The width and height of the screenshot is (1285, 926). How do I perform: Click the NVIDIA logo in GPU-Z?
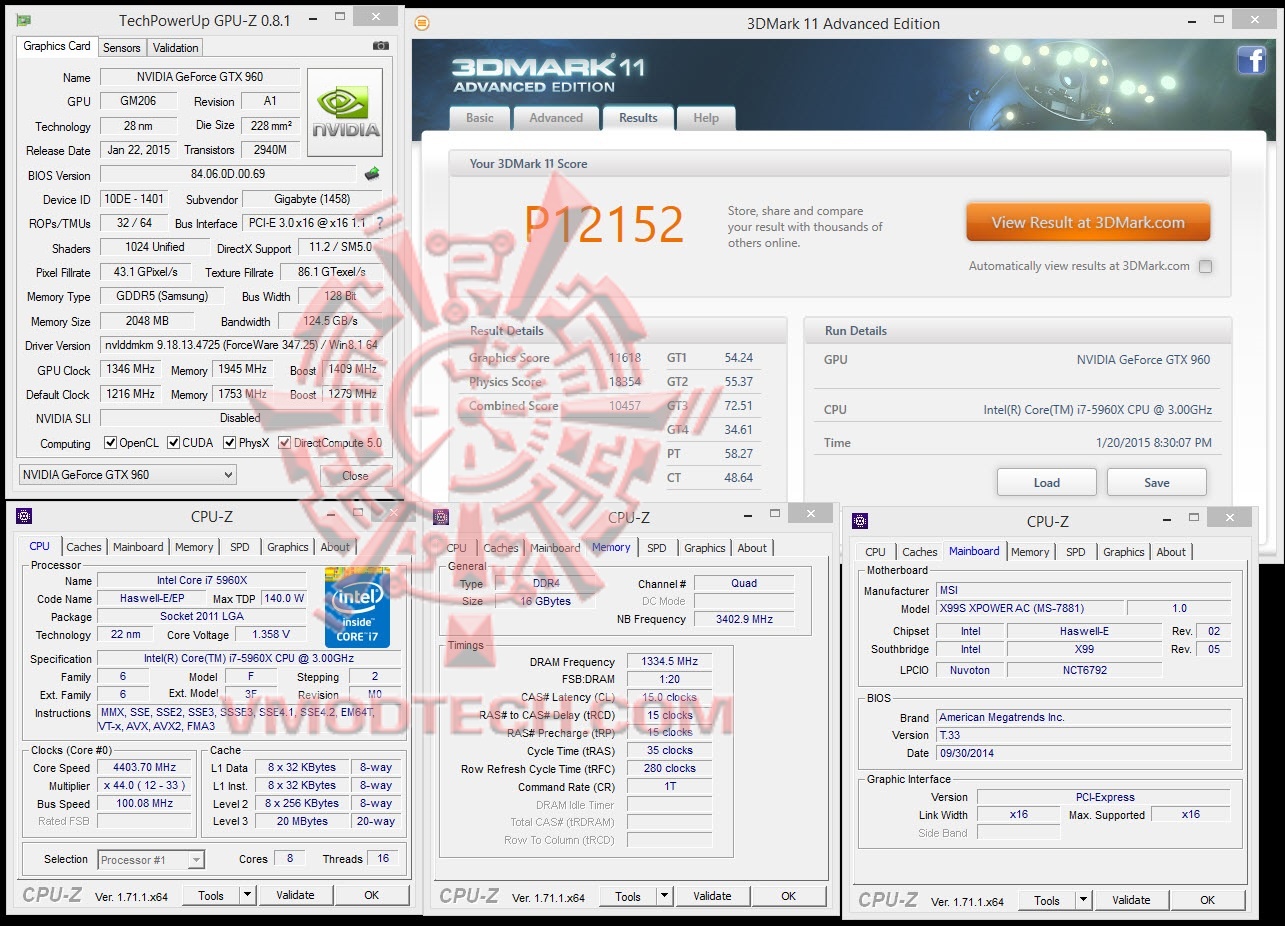(x=345, y=112)
